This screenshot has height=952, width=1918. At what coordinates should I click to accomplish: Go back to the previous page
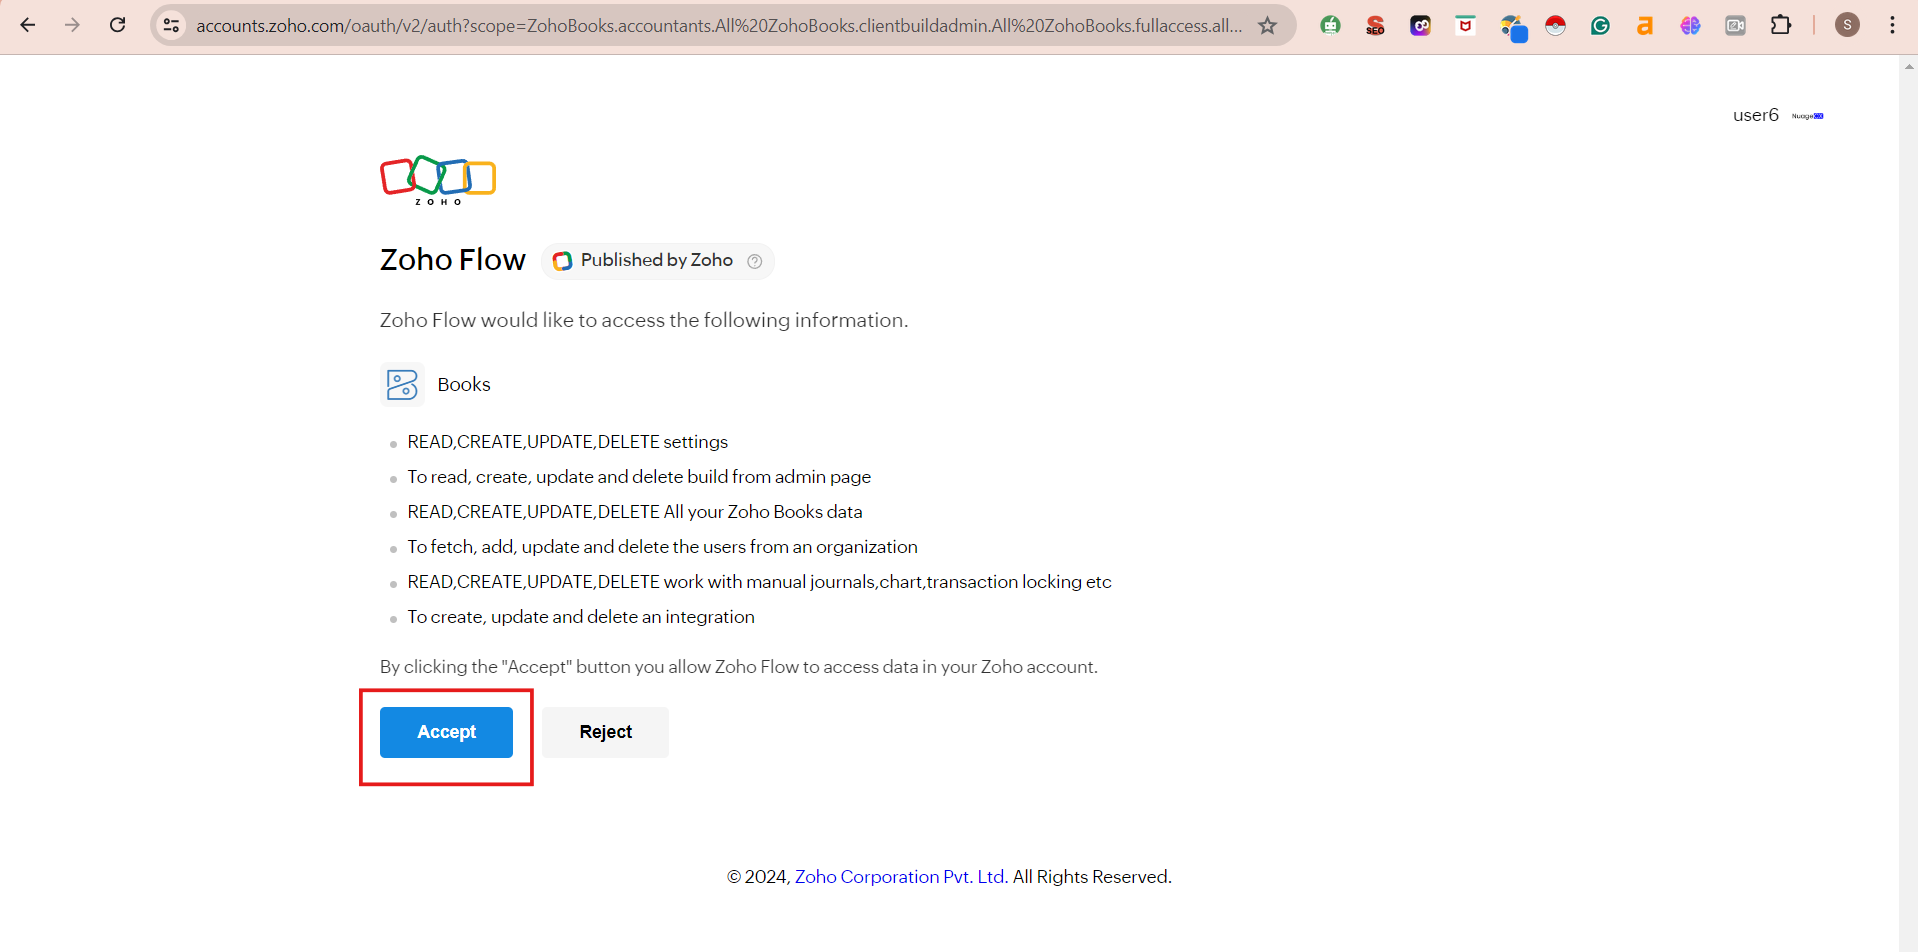click(28, 25)
